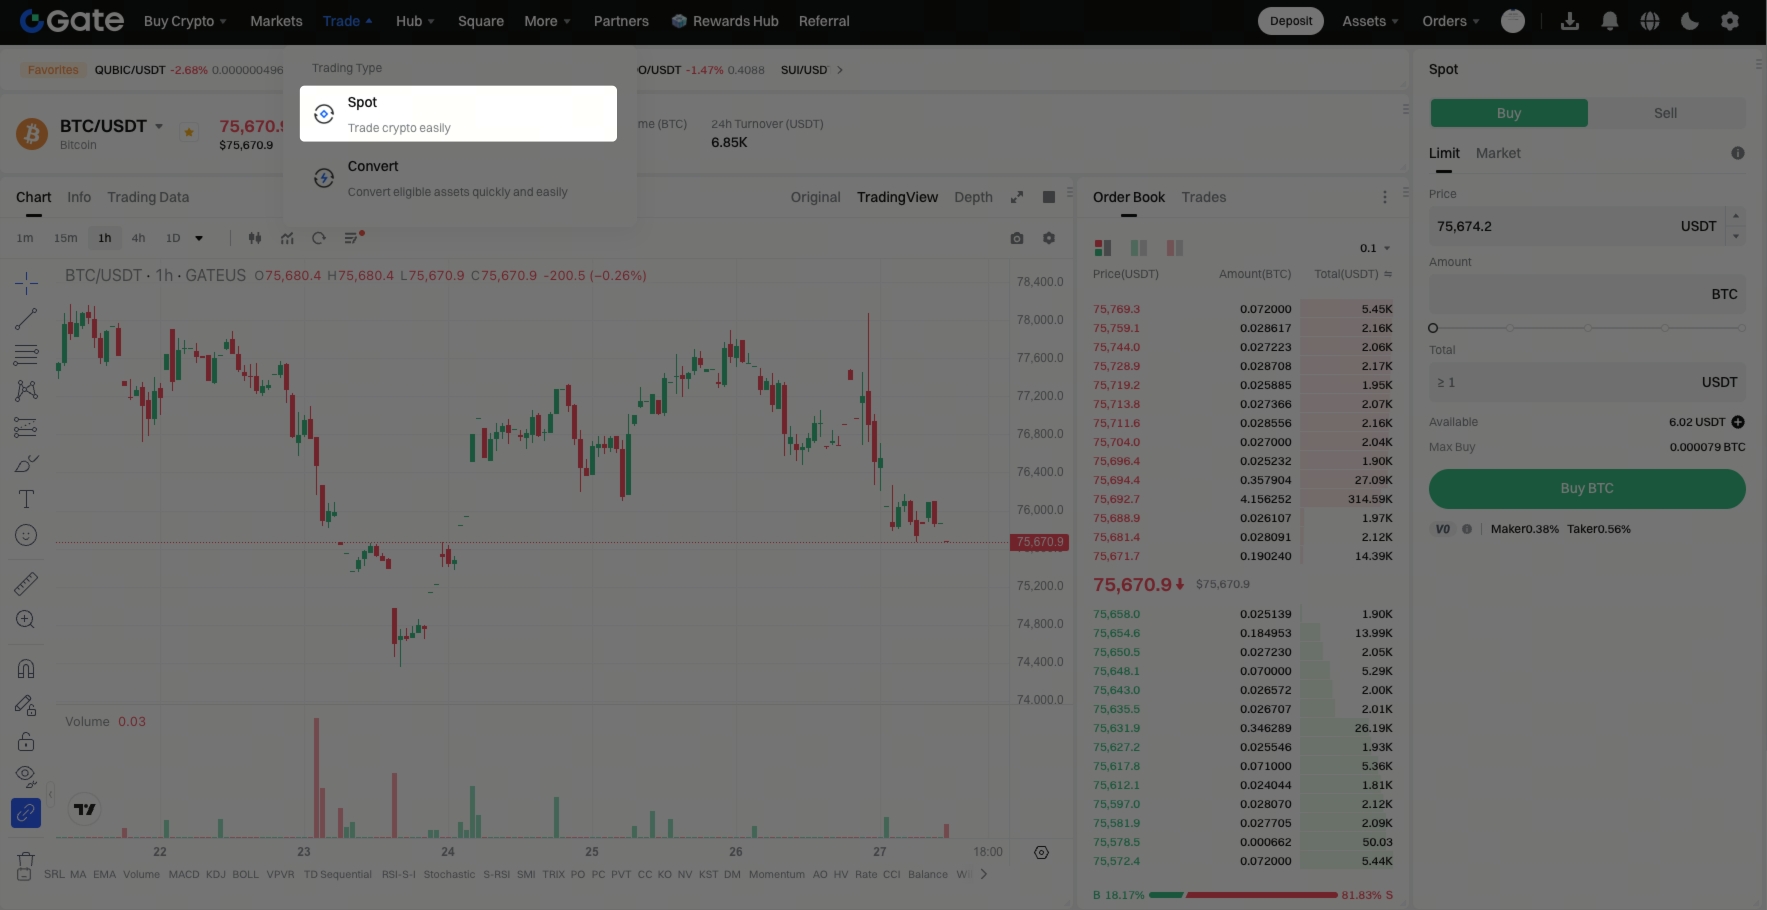Expand the BTC/USDT pair selector arrow
The height and width of the screenshot is (910, 1767).
(x=159, y=126)
